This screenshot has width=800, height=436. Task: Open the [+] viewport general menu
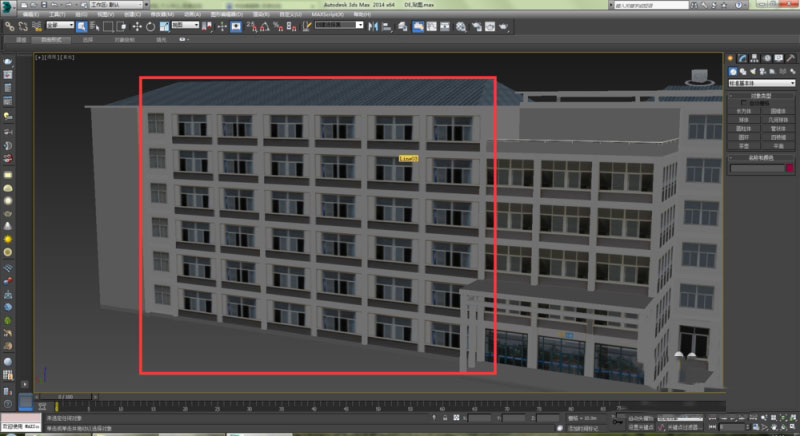[x=39, y=58]
